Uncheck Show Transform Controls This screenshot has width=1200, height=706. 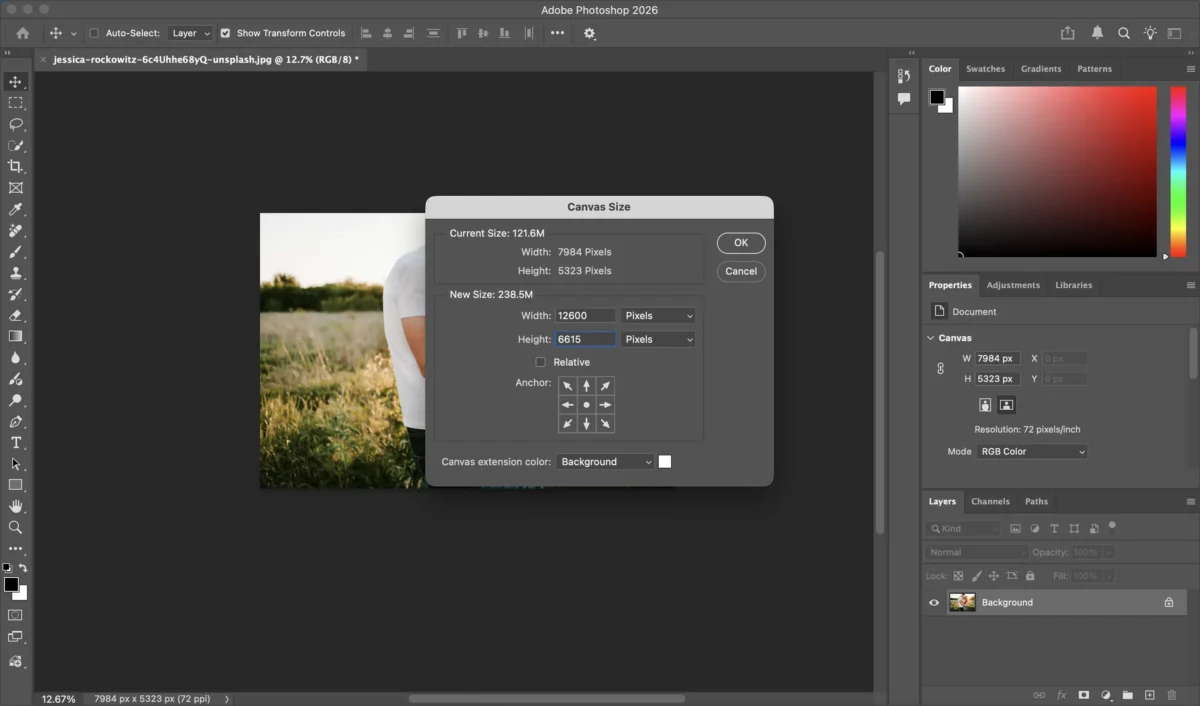click(x=225, y=33)
